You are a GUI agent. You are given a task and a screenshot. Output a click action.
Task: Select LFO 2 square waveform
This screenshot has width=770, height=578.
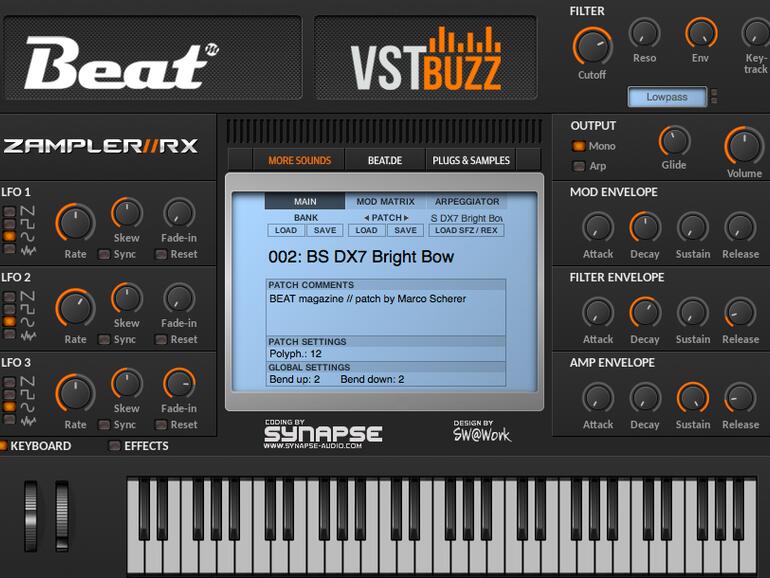pos(9,309)
